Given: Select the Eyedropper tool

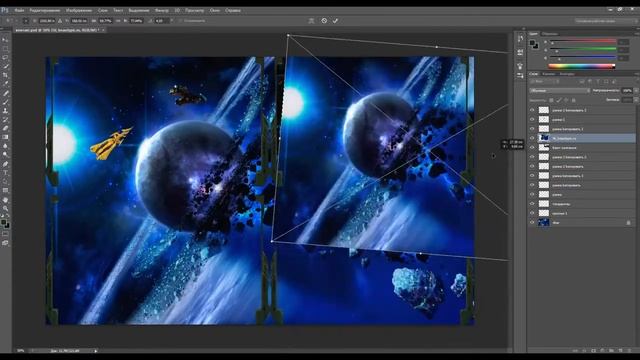Looking at the screenshot, I should [x=5, y=84].
